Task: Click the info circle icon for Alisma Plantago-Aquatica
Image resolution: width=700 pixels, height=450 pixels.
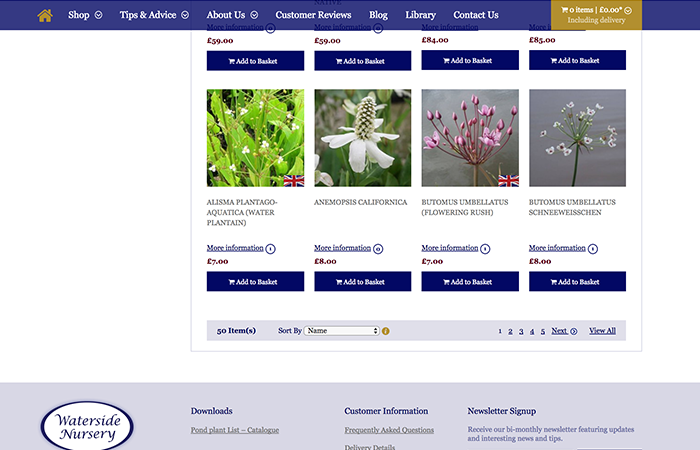Action: coord(271,249)
